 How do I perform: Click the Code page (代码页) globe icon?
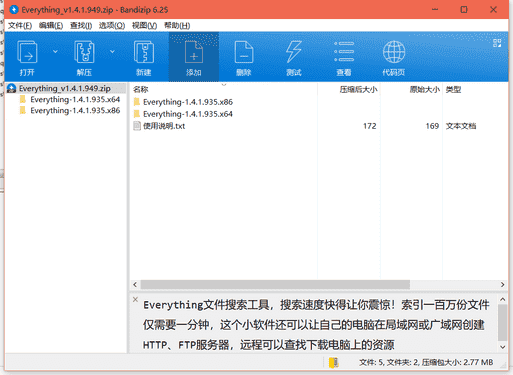(x=394, y=57)
